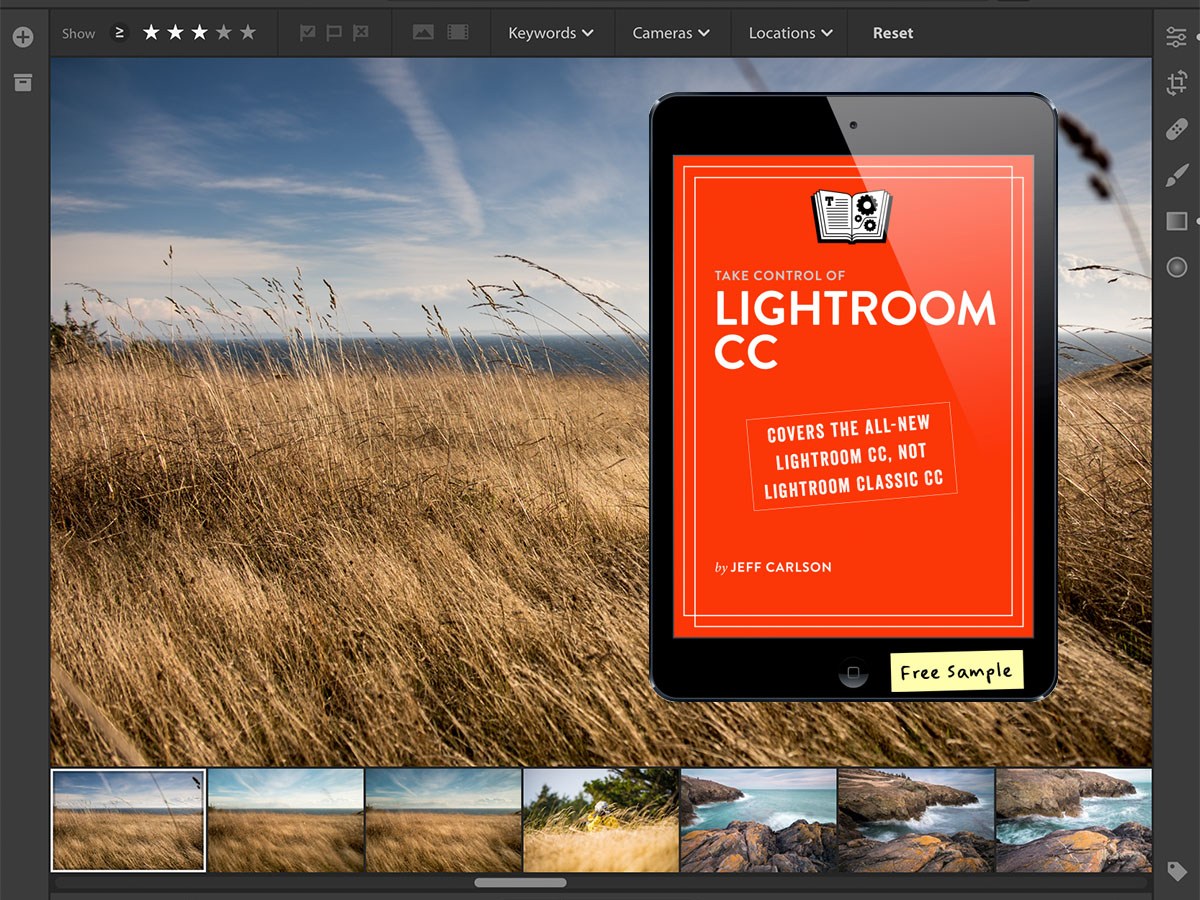This screenshot has height=900, width=1200.
Task: Click the Add Photos plus icon
Action: pos(23,38)
